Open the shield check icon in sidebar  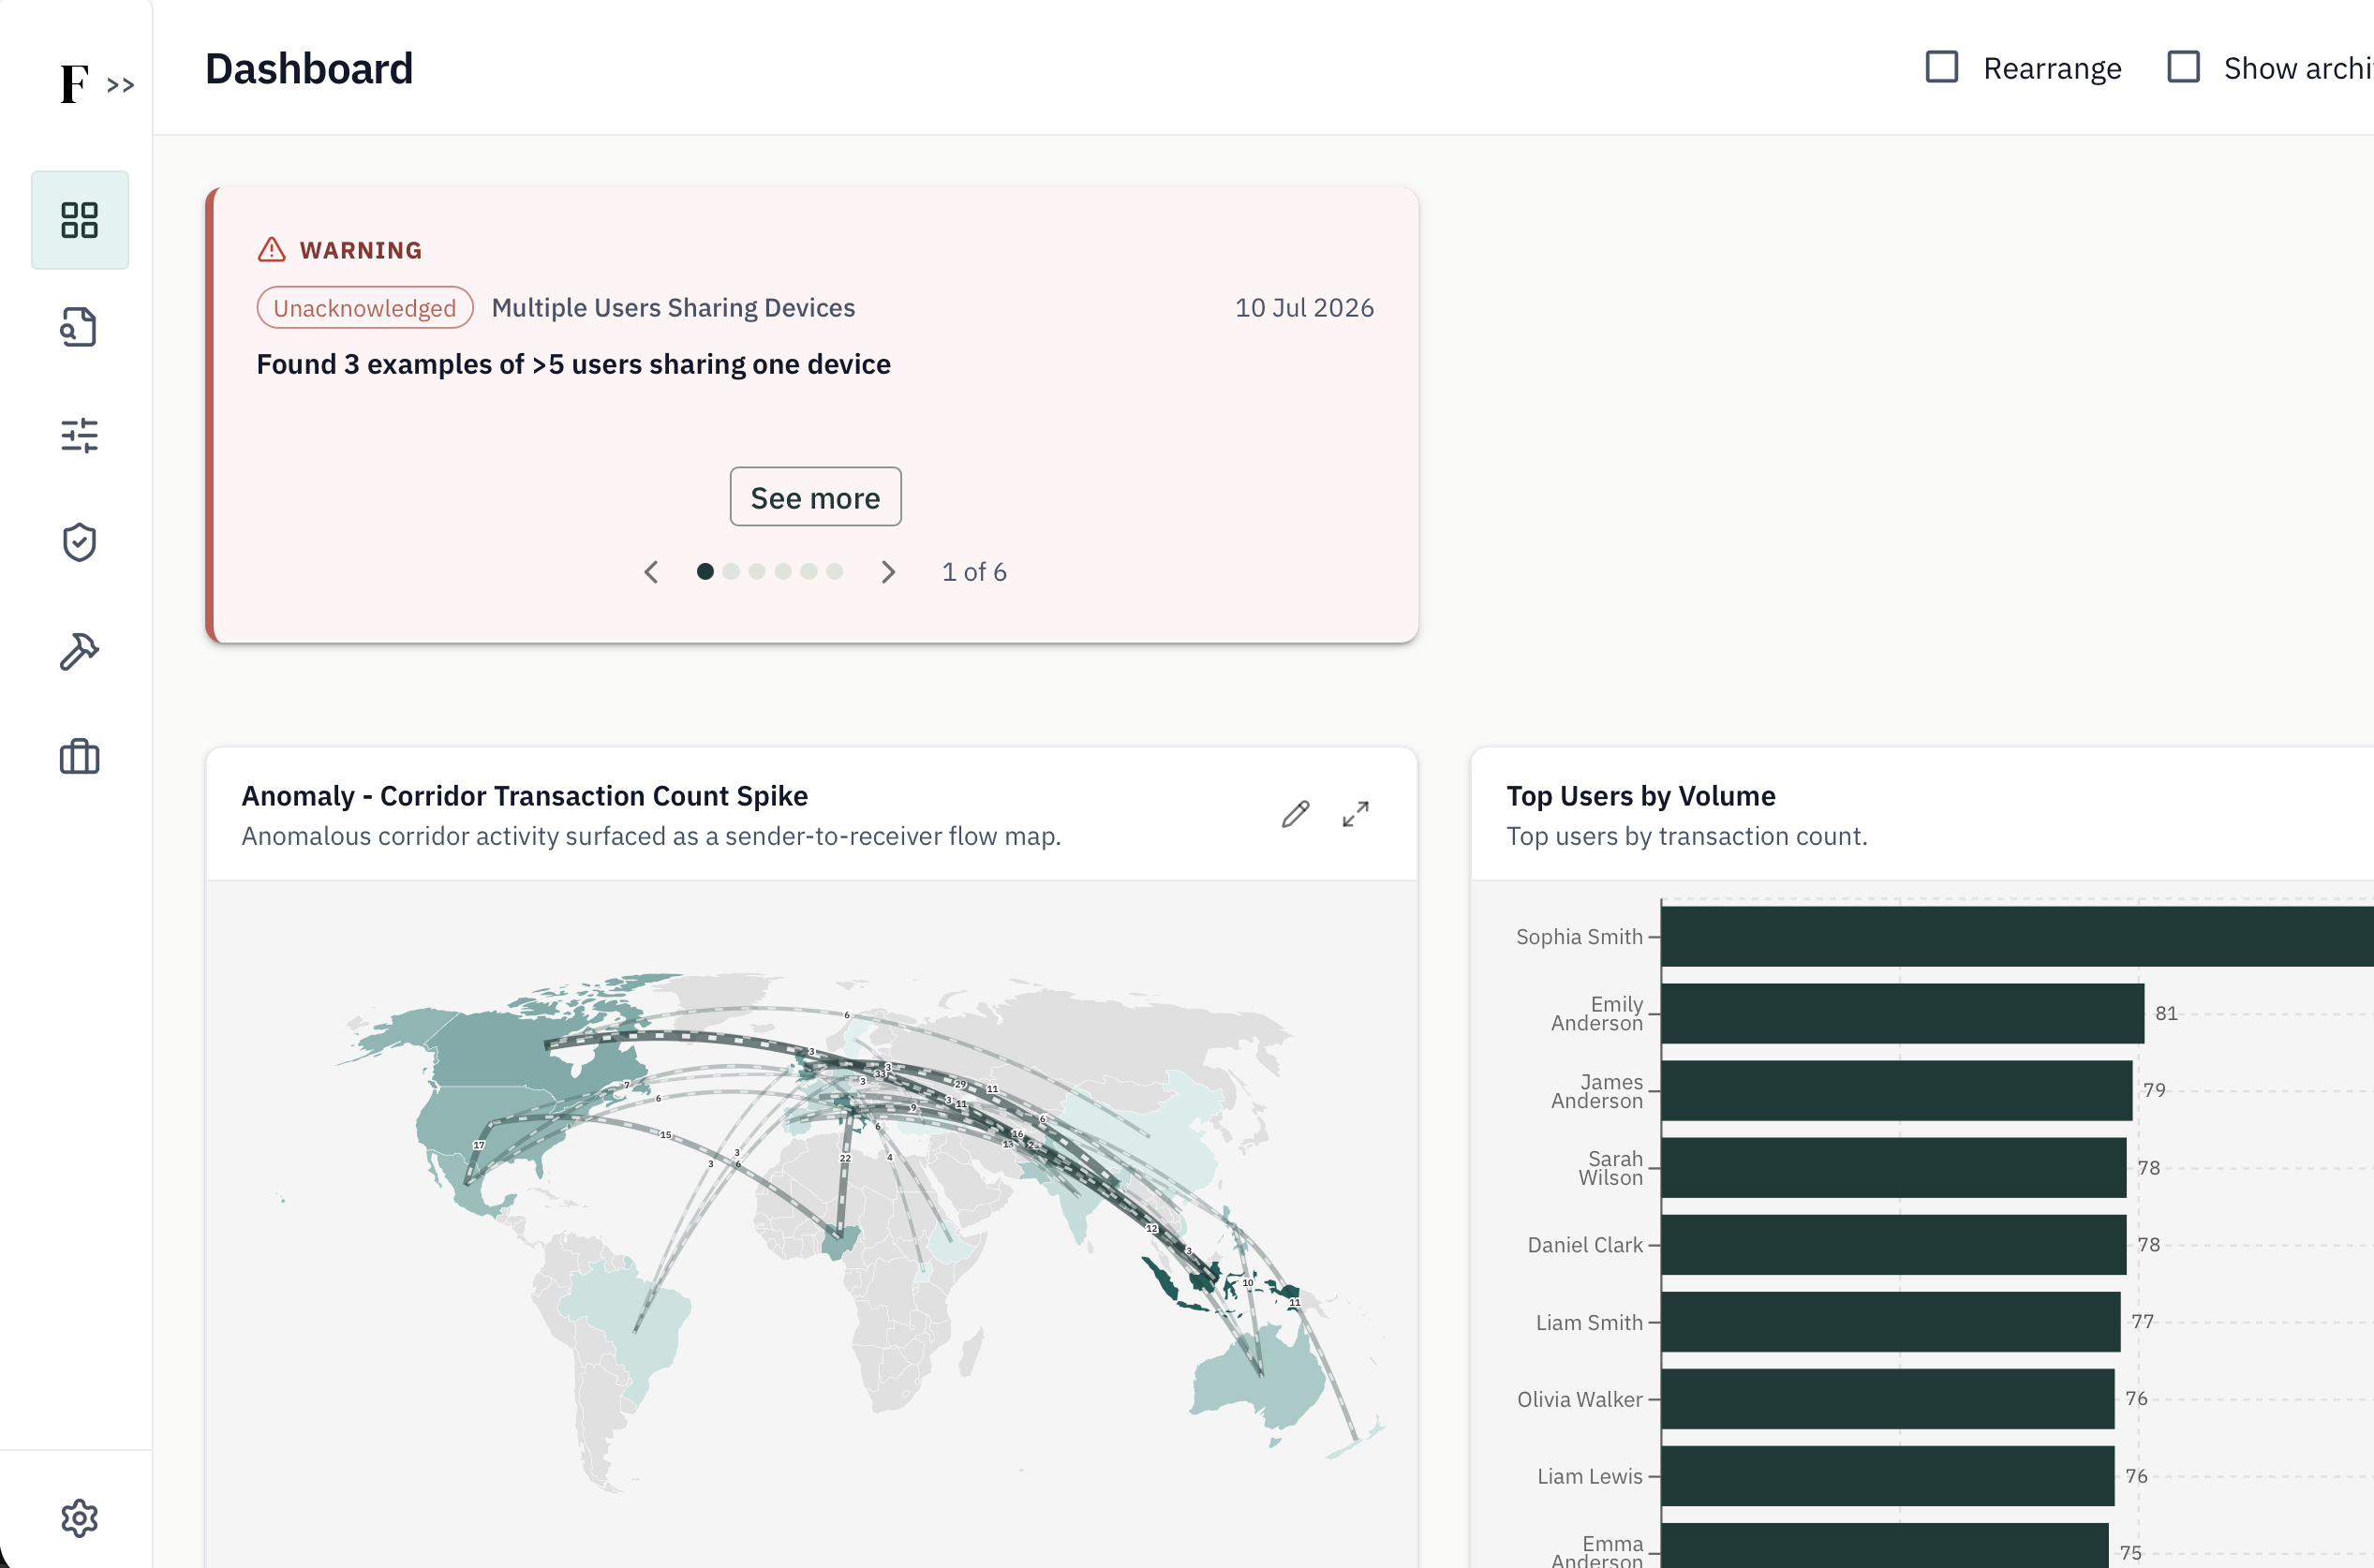(80, 542)
